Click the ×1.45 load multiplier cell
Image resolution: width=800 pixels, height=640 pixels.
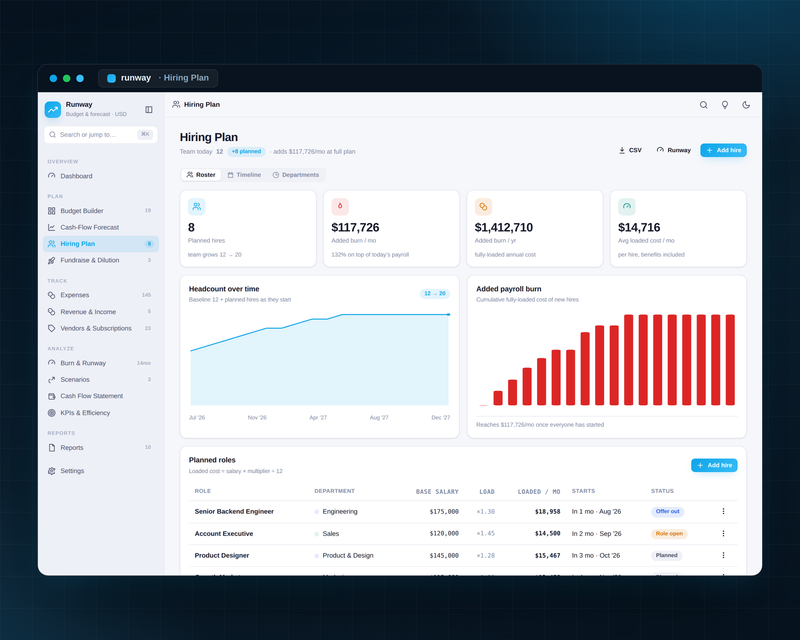485,533
